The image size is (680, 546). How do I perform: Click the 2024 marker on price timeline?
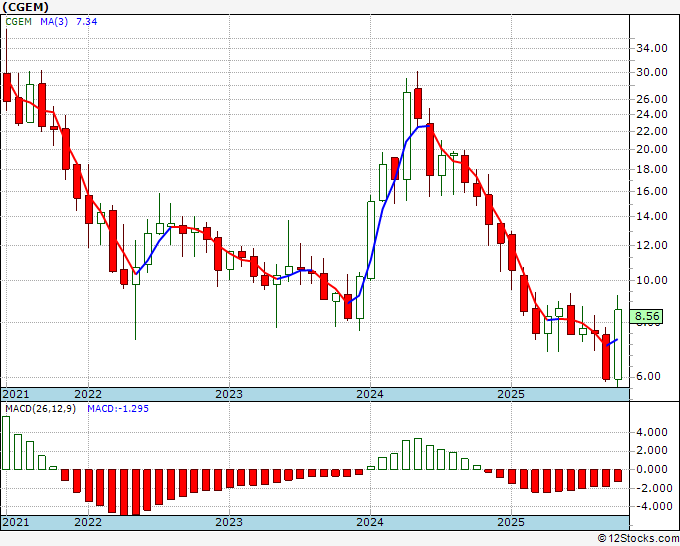pyautogui.click(x=370, y=394)
